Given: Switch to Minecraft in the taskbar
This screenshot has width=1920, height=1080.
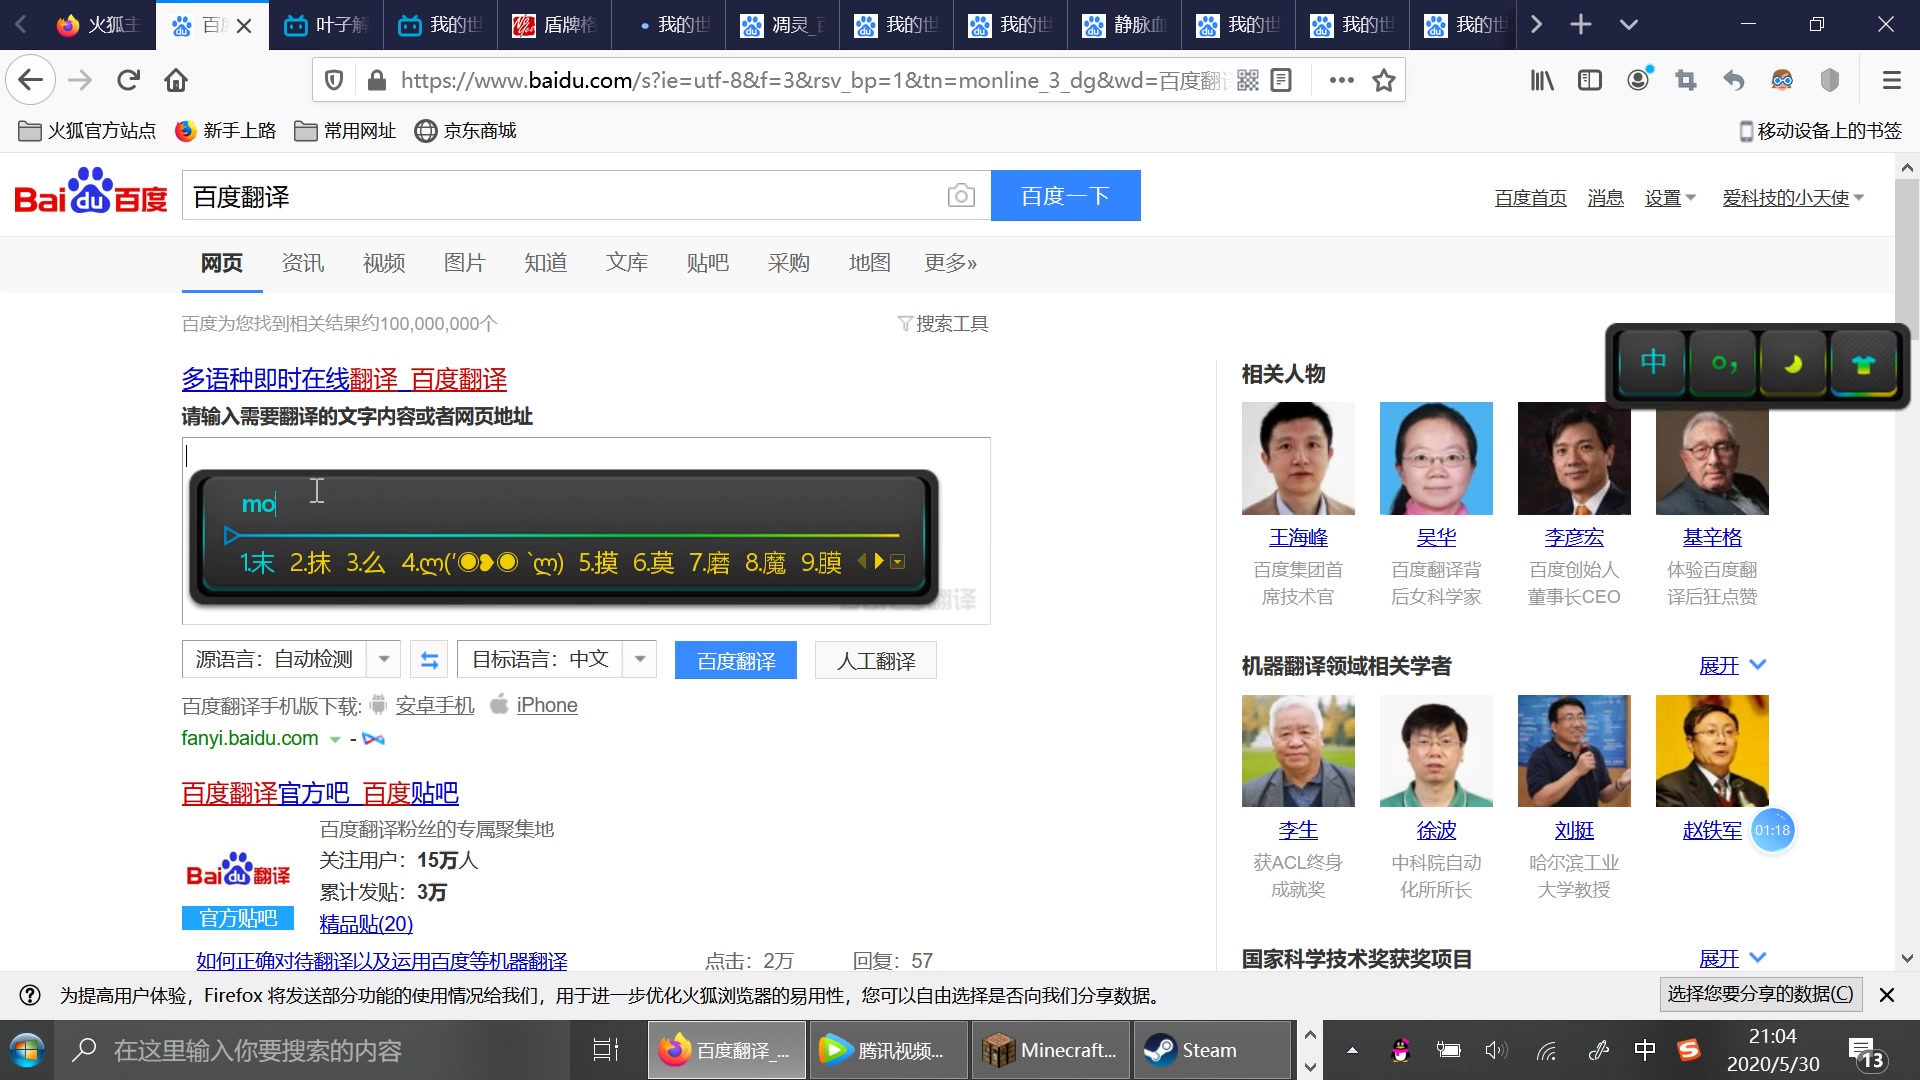Looking at the screenshot, I should [1050, 1050].
